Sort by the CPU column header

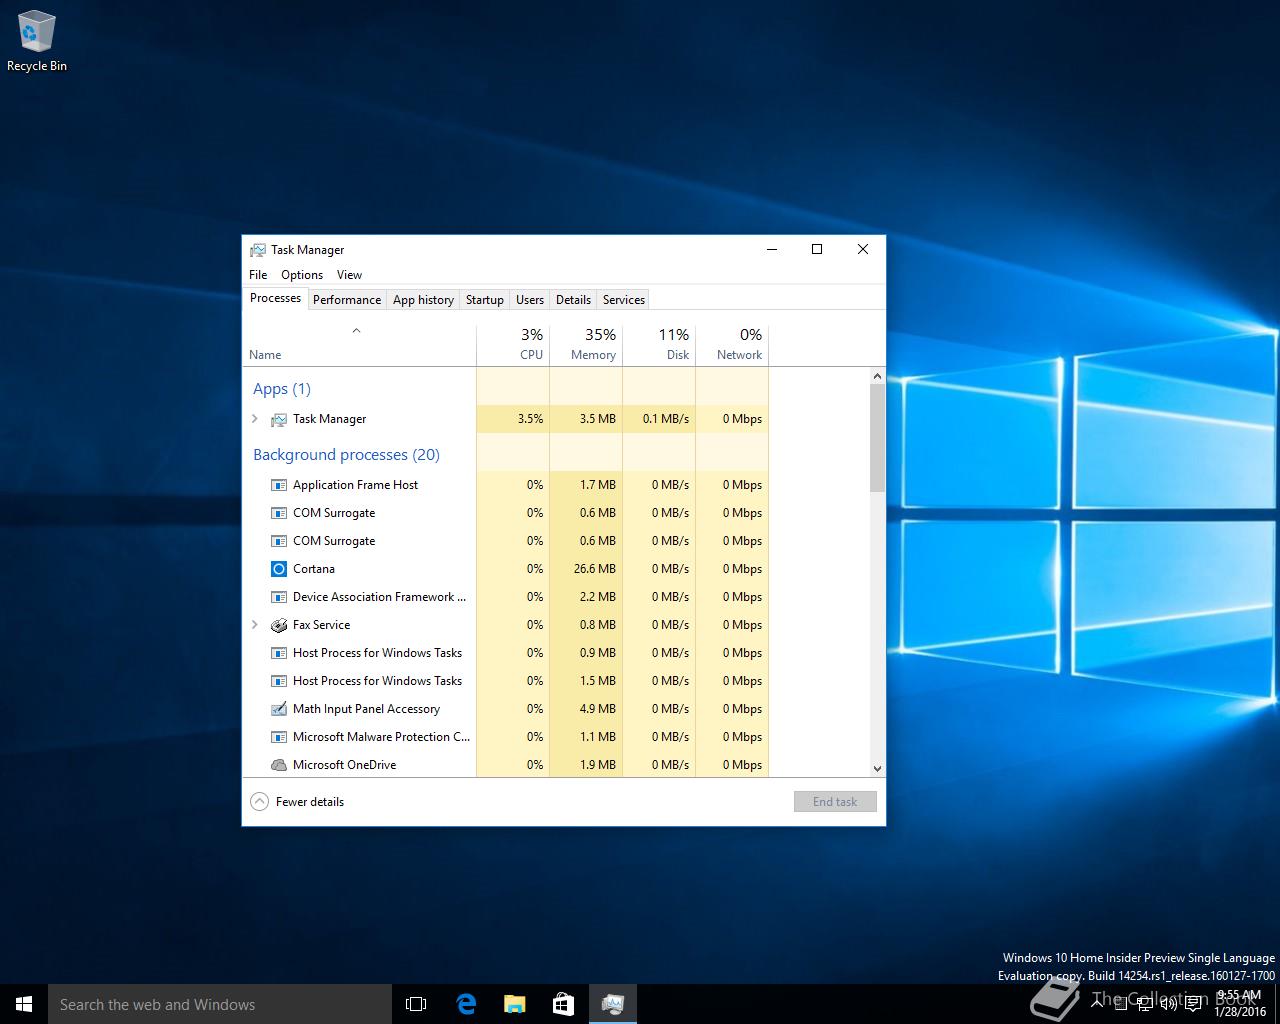[x=513, y=343]
